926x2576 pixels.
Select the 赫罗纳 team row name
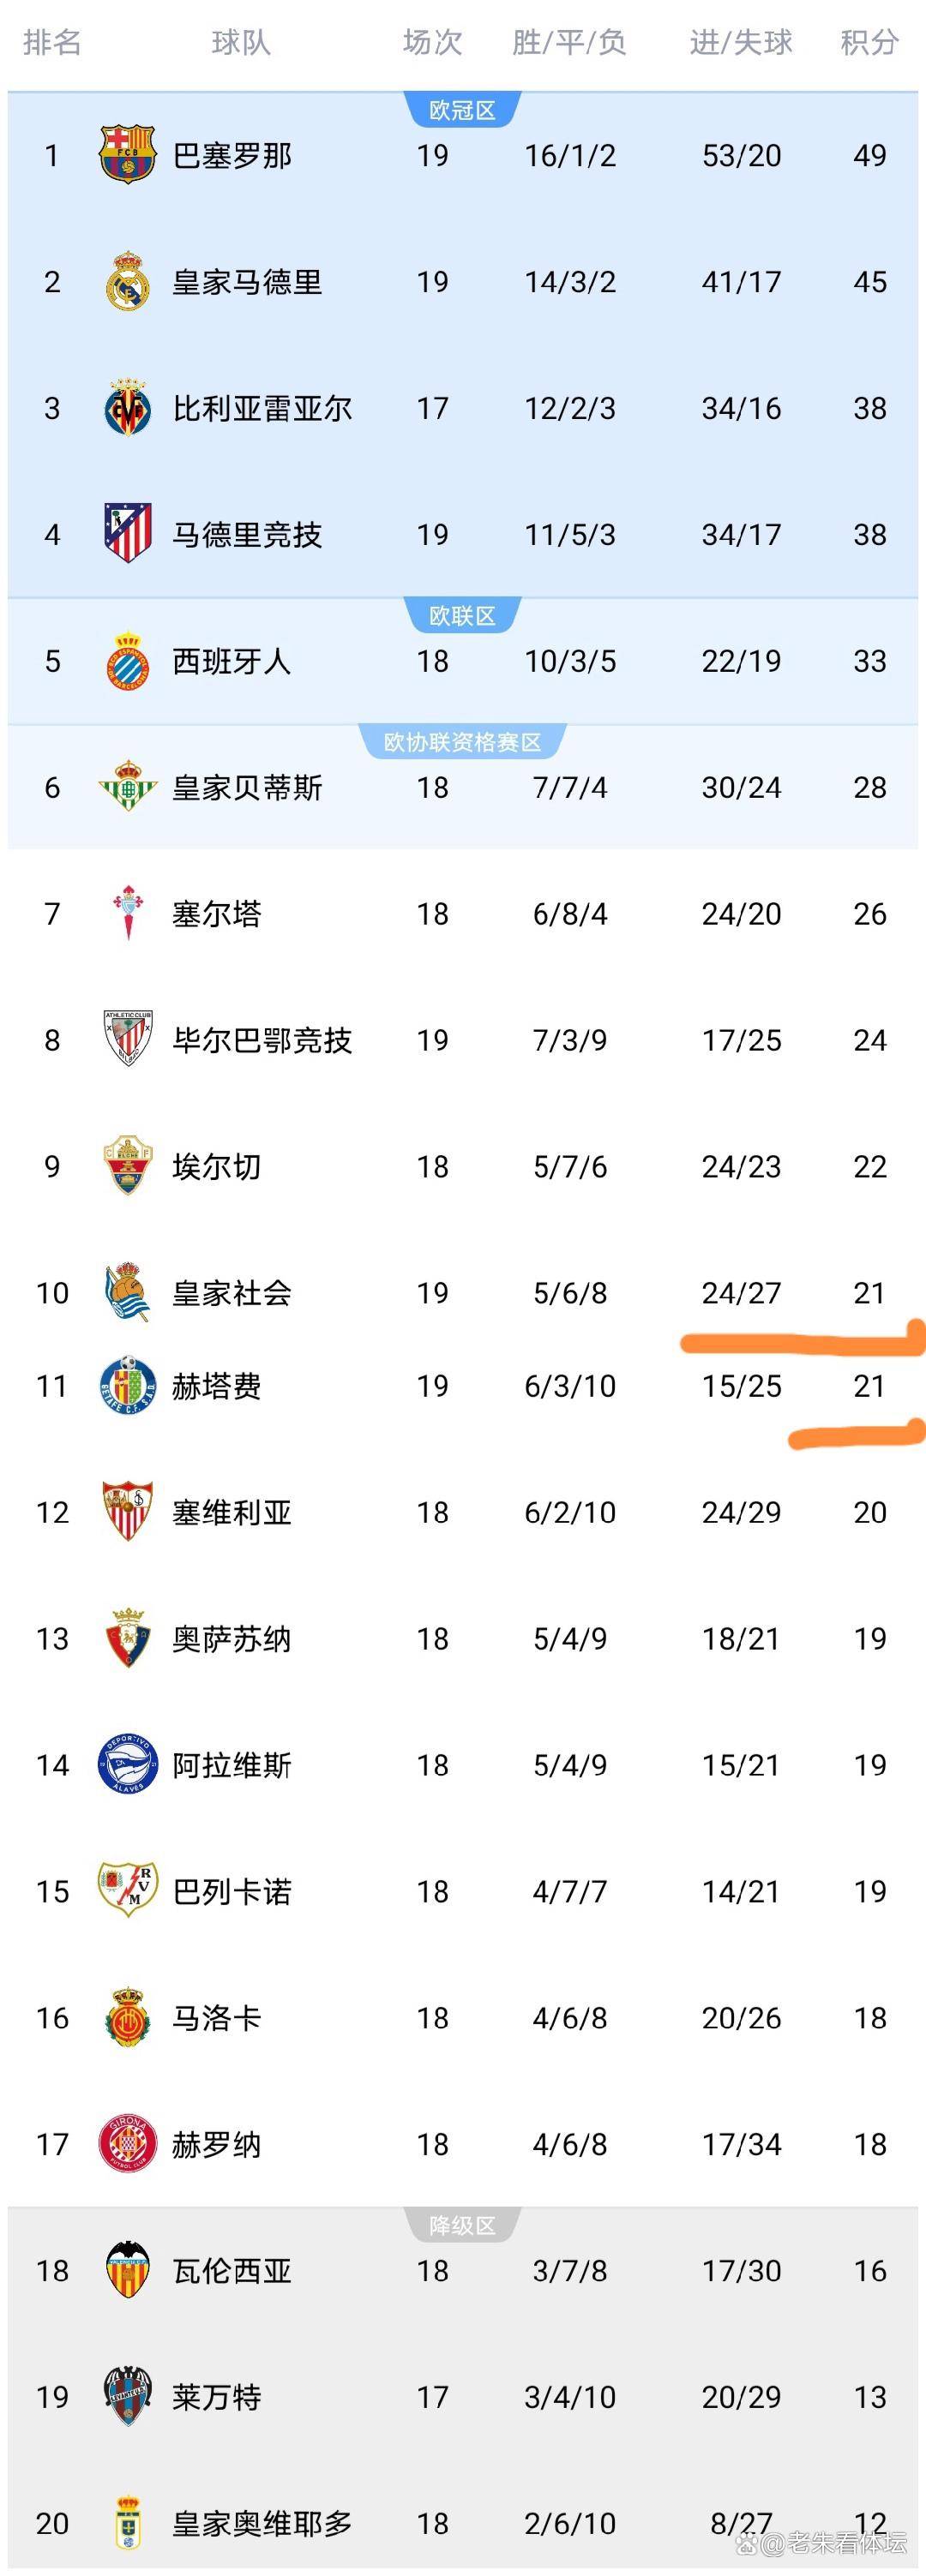217,2144
